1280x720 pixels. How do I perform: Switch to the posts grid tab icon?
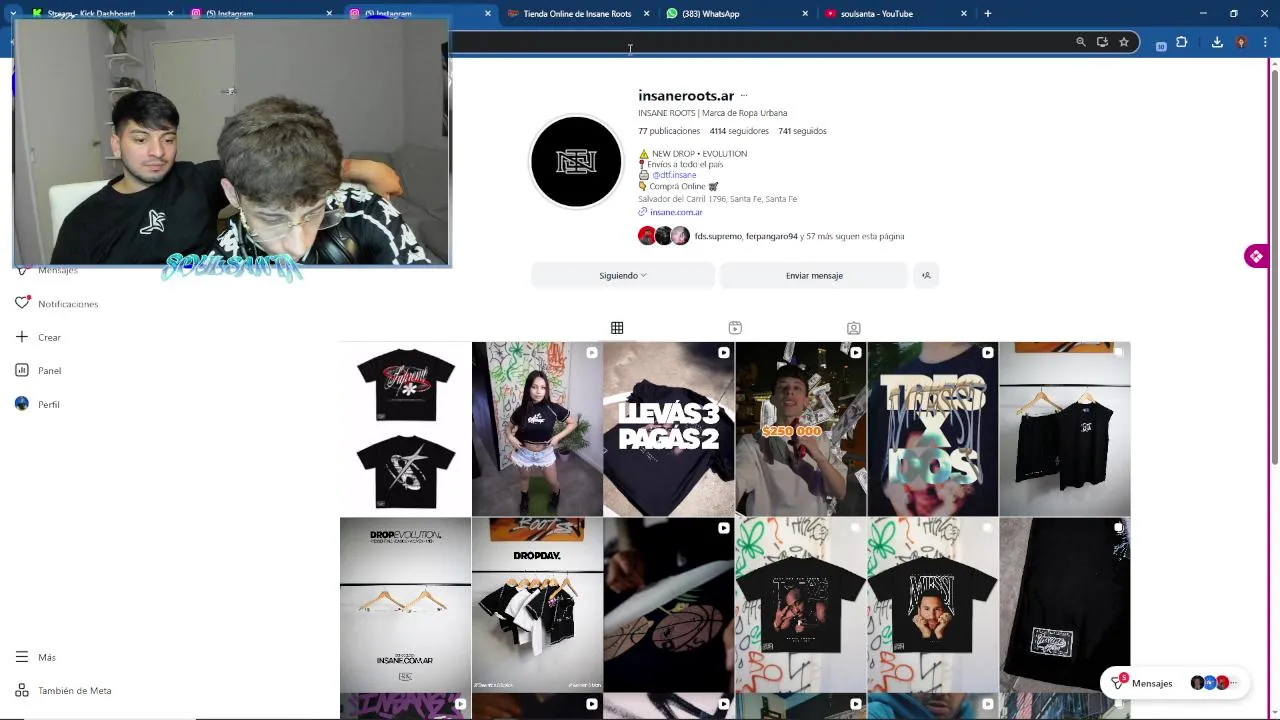617,328
